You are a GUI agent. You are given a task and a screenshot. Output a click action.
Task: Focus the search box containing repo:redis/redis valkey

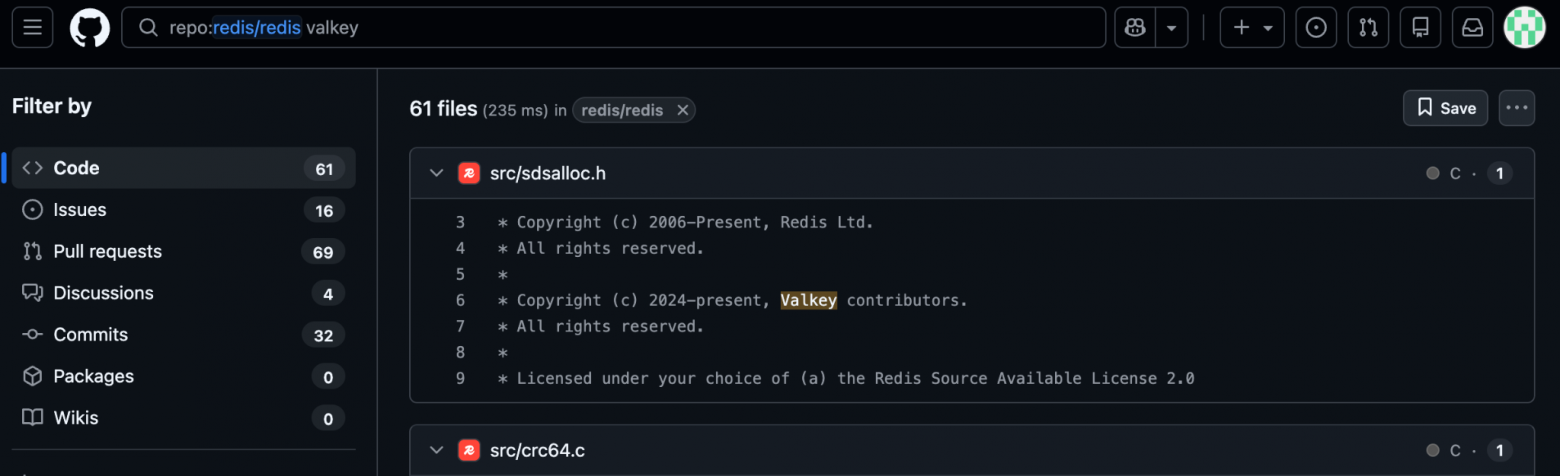coord(614,28)
